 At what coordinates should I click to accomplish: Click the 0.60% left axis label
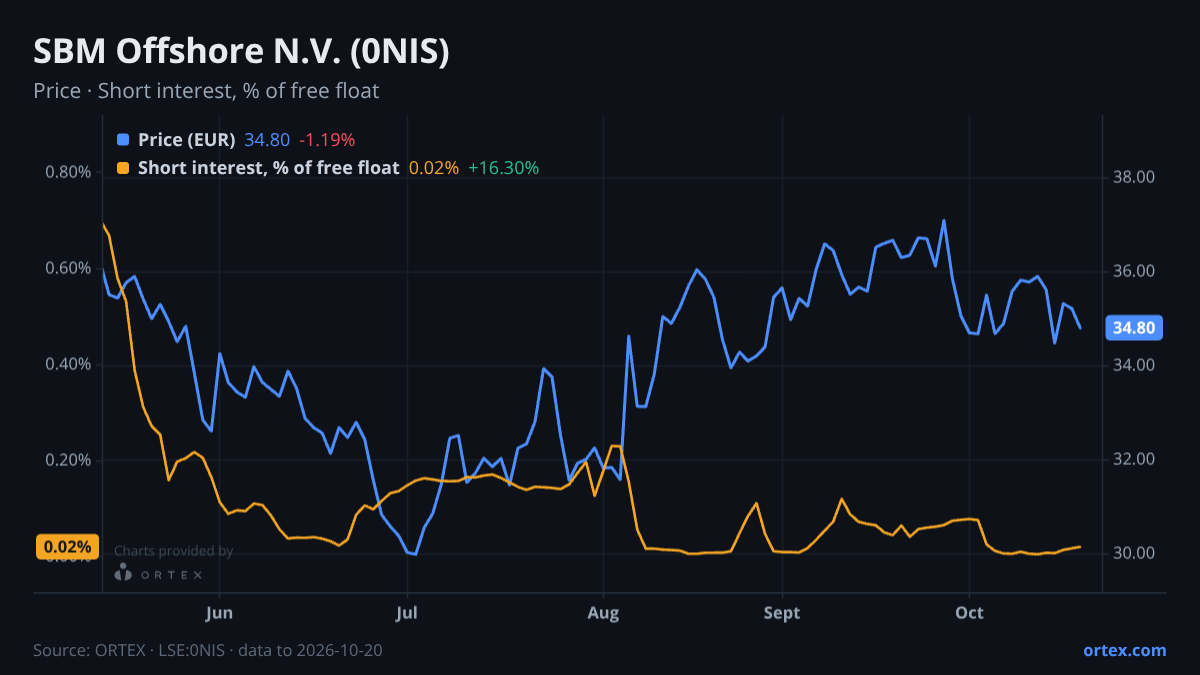coord(68,268)
